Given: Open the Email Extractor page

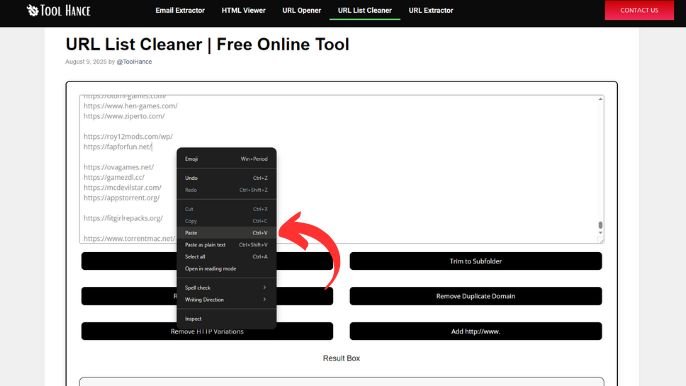Looking at the screenshot, I should click(x=180, y=11).
